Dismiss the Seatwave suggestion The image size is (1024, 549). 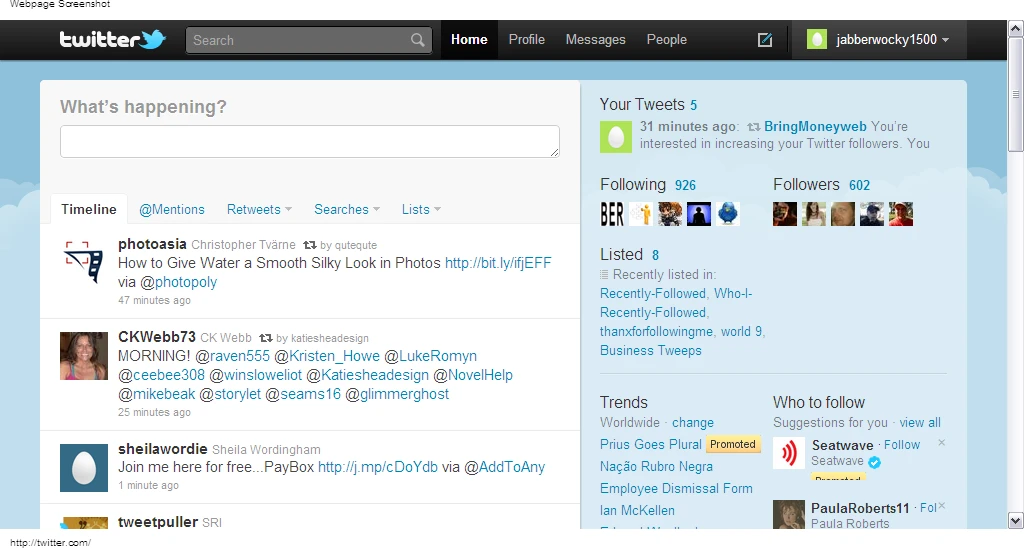(941, 443)
